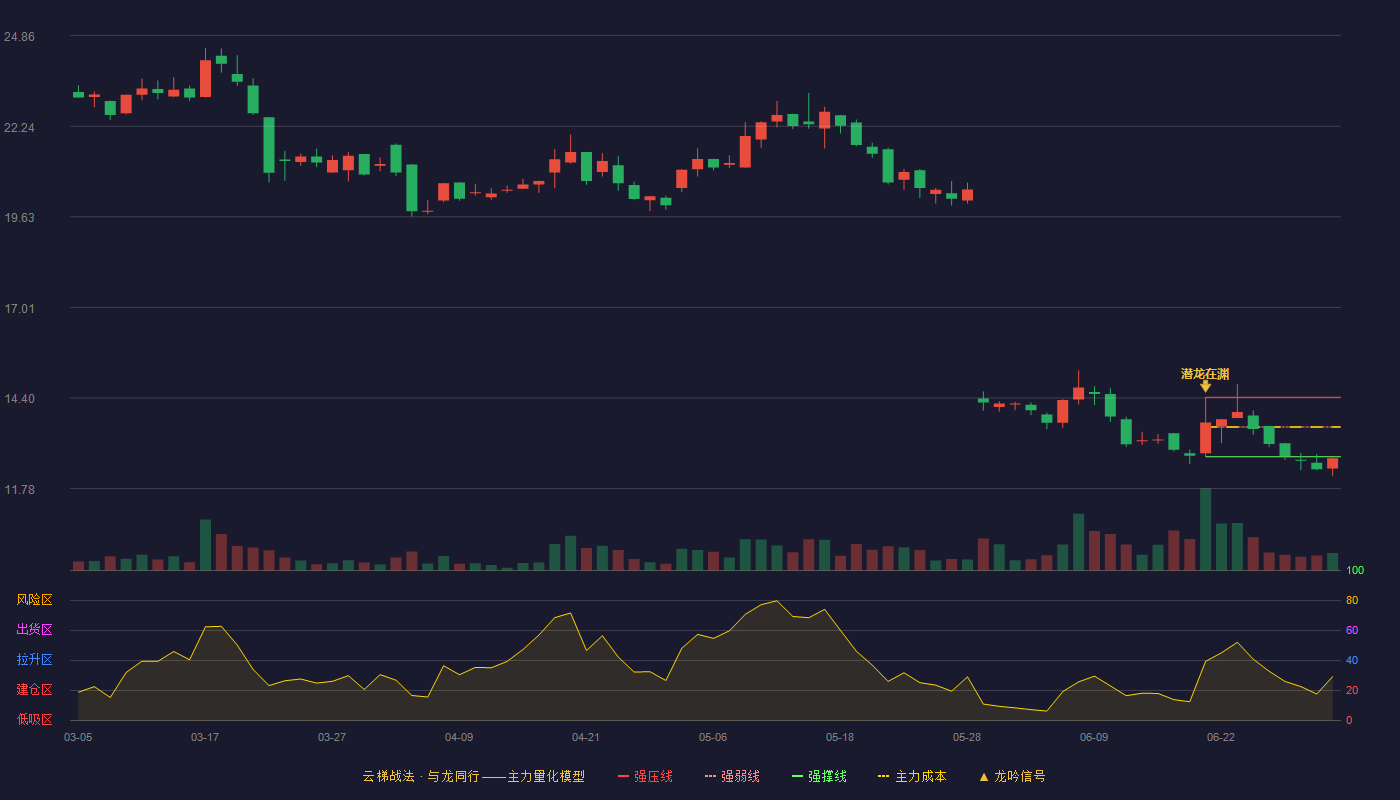Click the 19.63 price axis label

click(x=19, y=218)
